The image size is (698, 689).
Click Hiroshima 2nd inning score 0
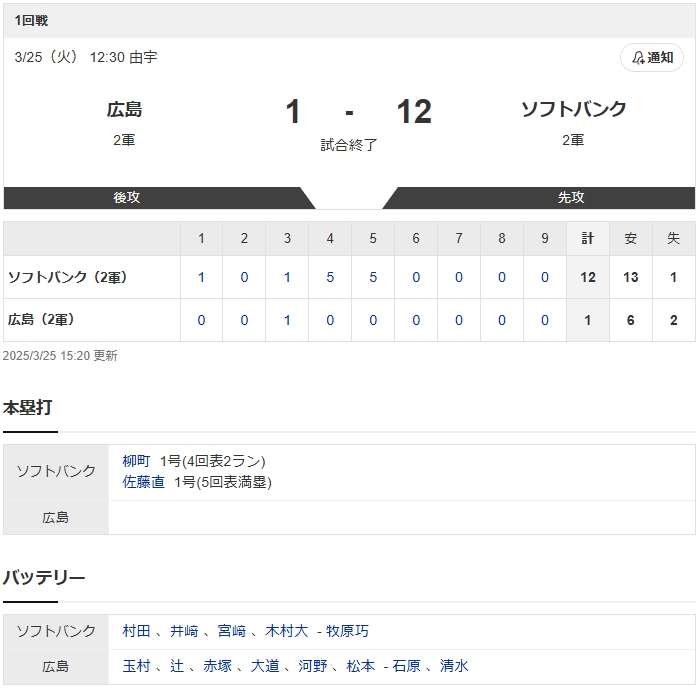244,320
